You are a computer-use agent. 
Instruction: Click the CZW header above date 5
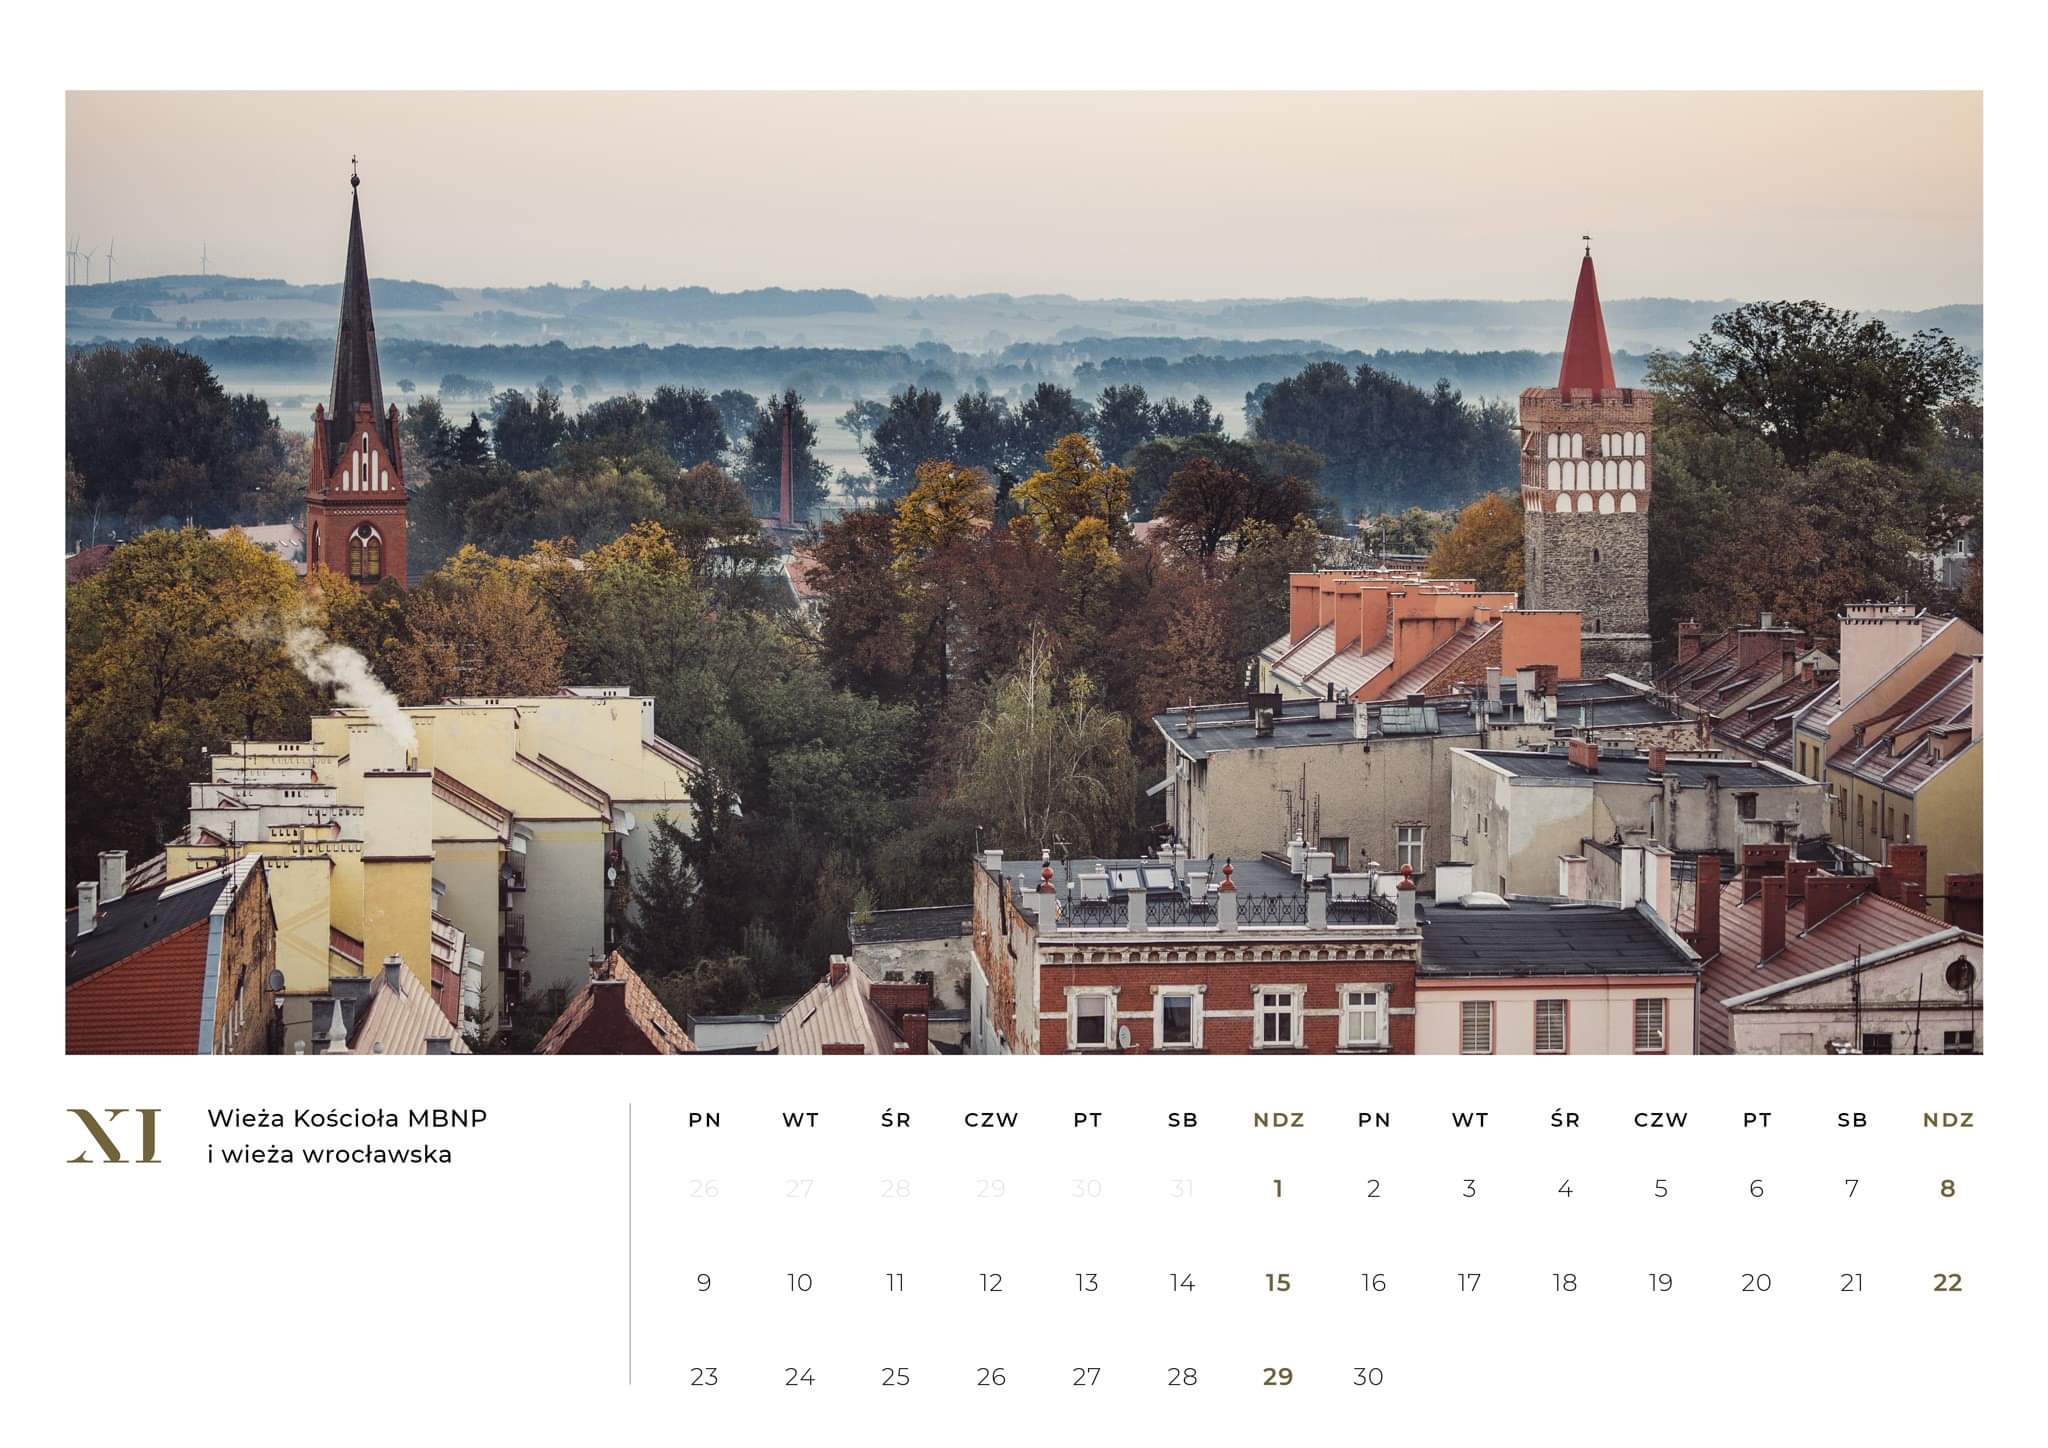[x=1661, y=1120]
